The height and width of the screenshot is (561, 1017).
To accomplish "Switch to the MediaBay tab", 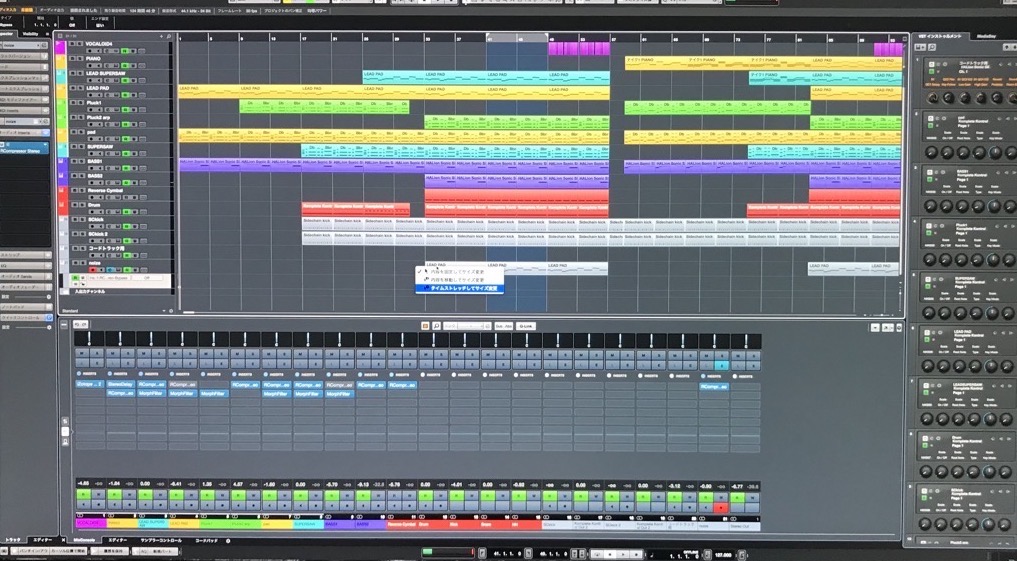I will [x=985, y=36].
